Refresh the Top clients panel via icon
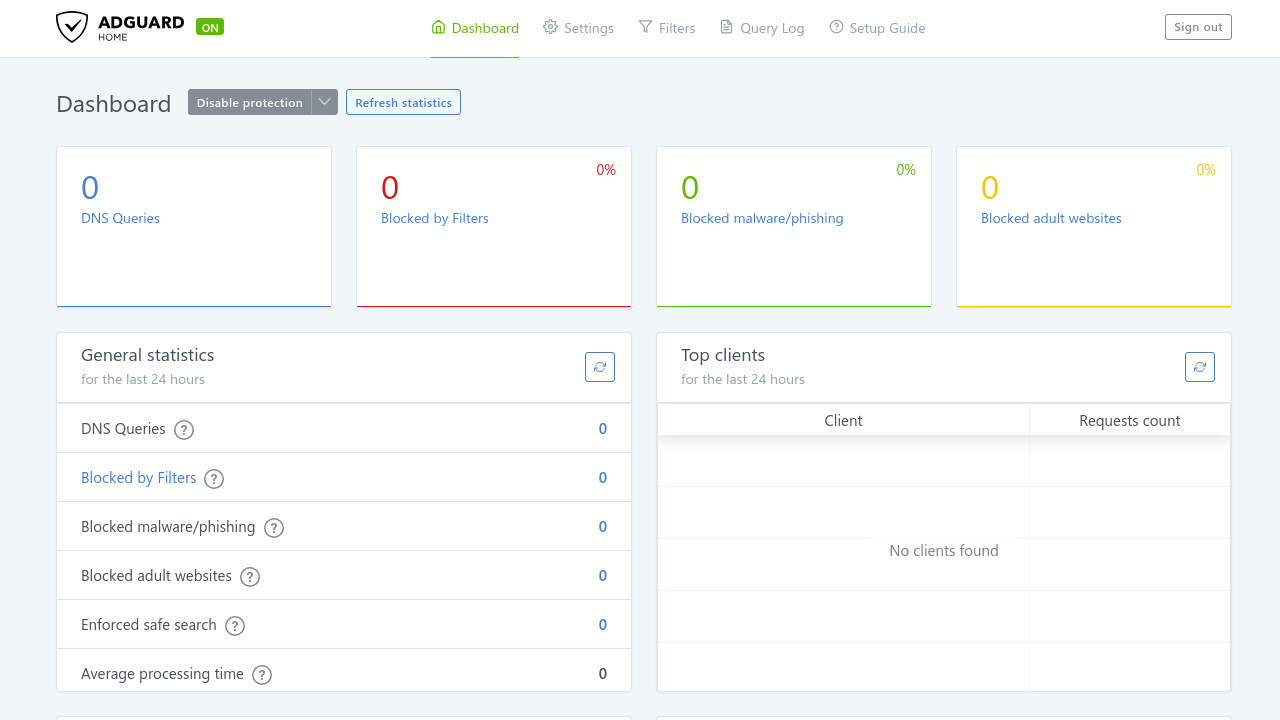 click(1200, 367)
